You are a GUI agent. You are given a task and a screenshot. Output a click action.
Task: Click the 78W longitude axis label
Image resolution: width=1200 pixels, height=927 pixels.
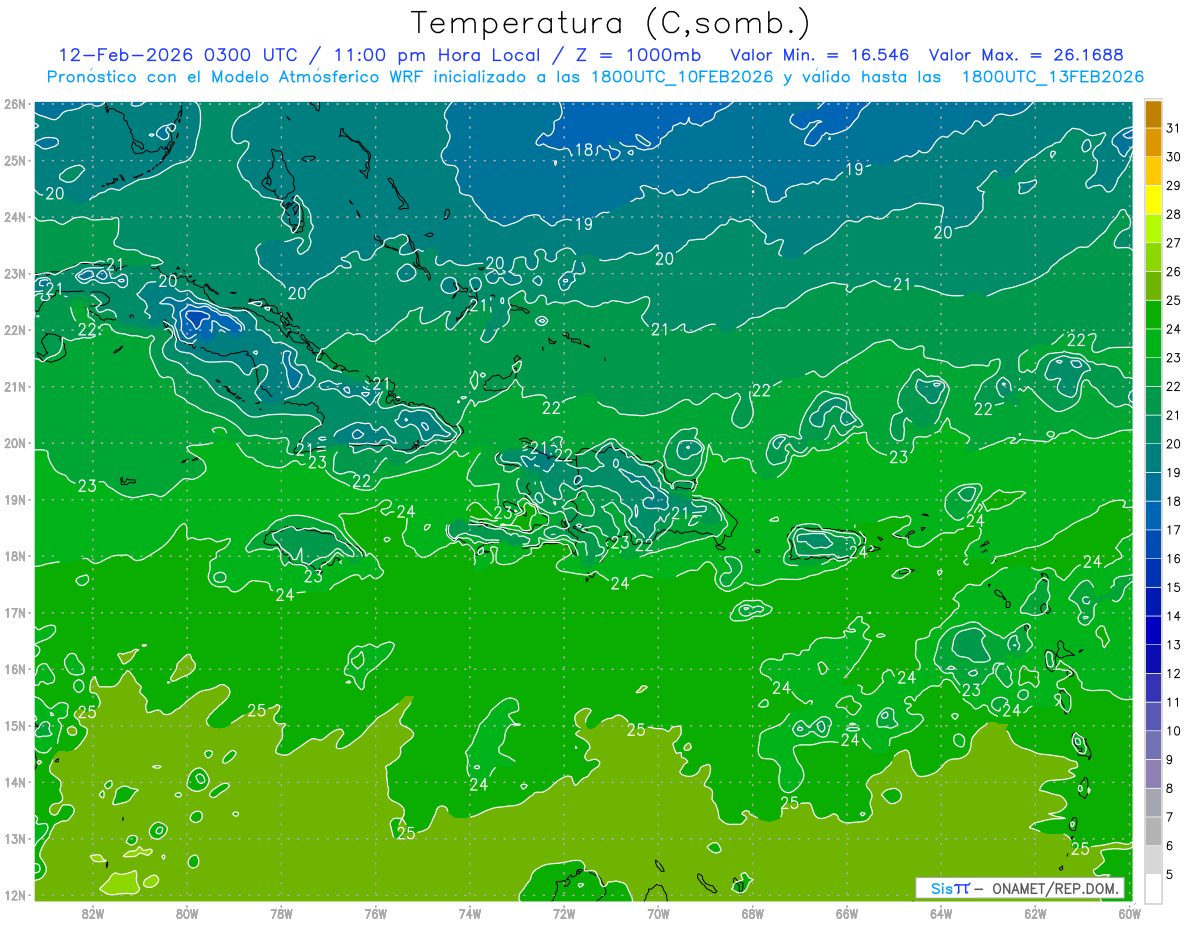(281, 913)
